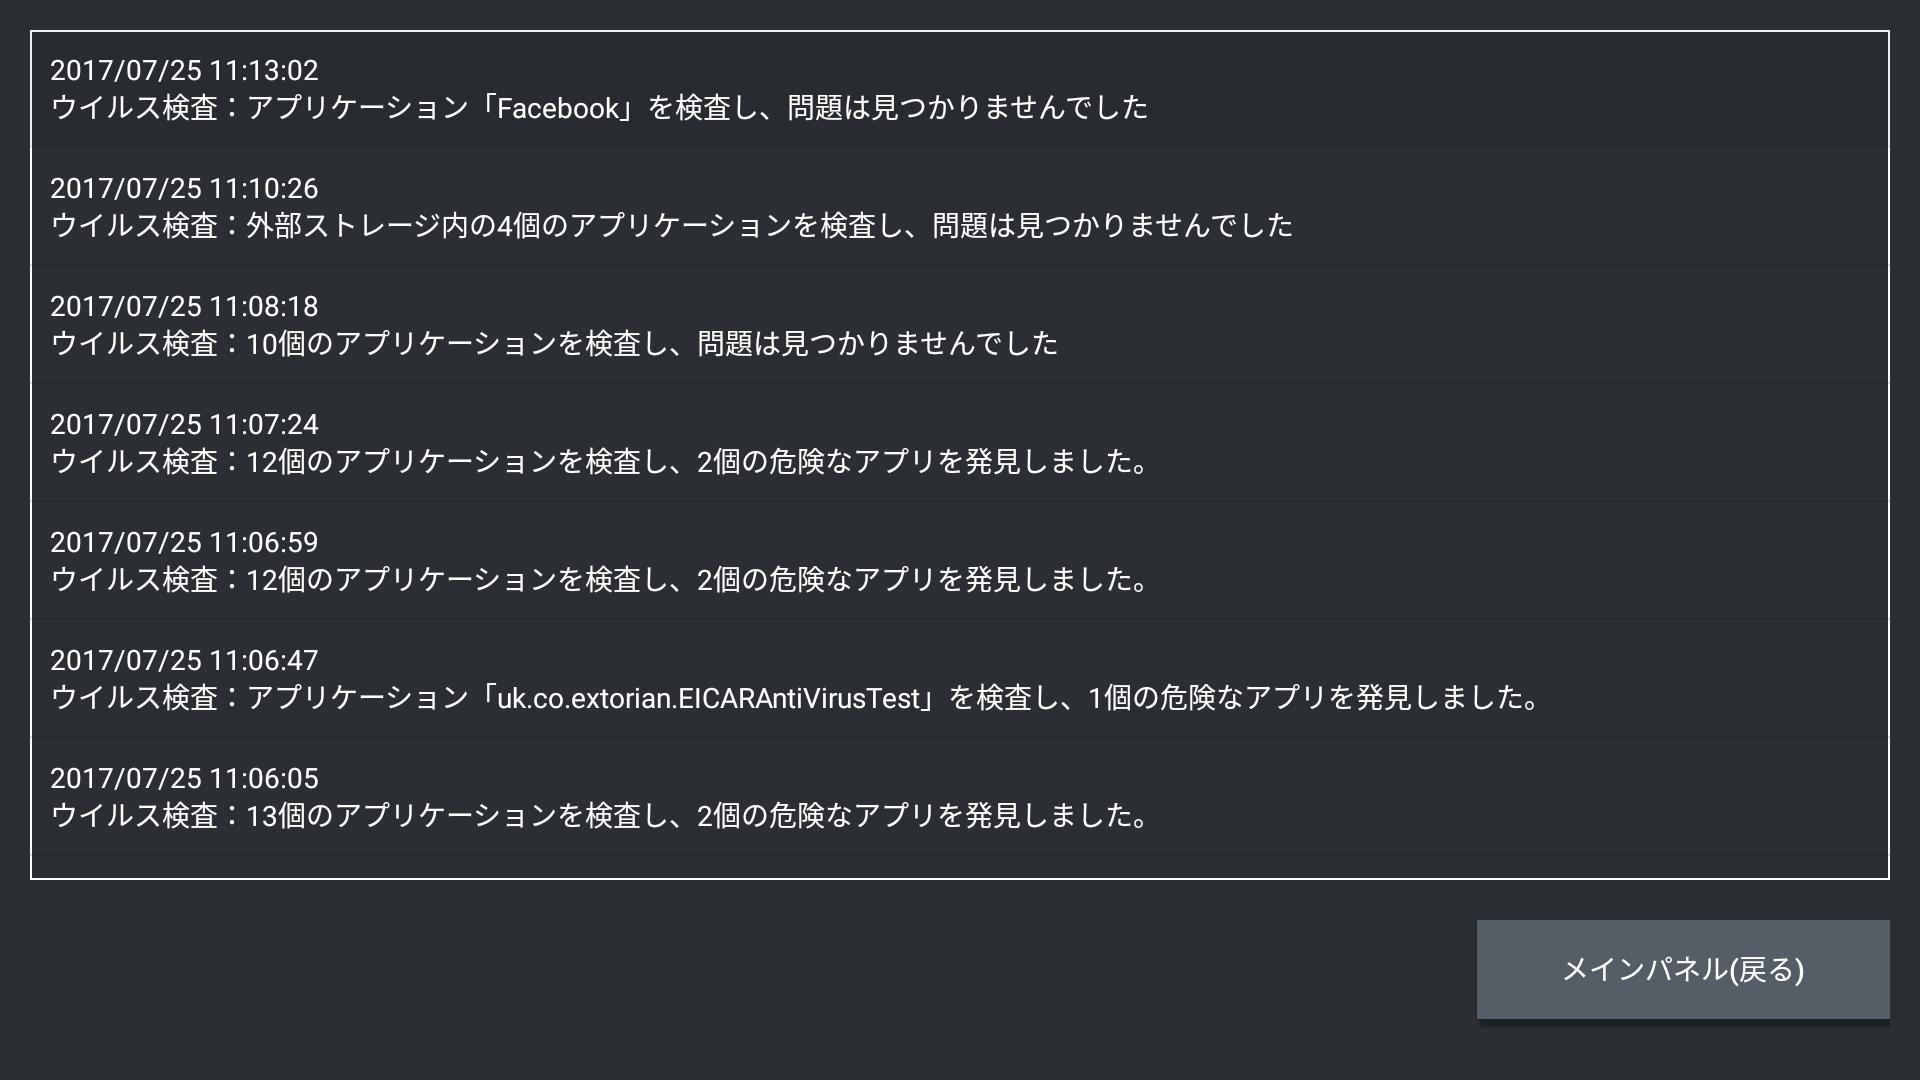Click the timestamp 2017/07/25 11:06:05
This screenshot has width=1920, height=1080.
184,779
